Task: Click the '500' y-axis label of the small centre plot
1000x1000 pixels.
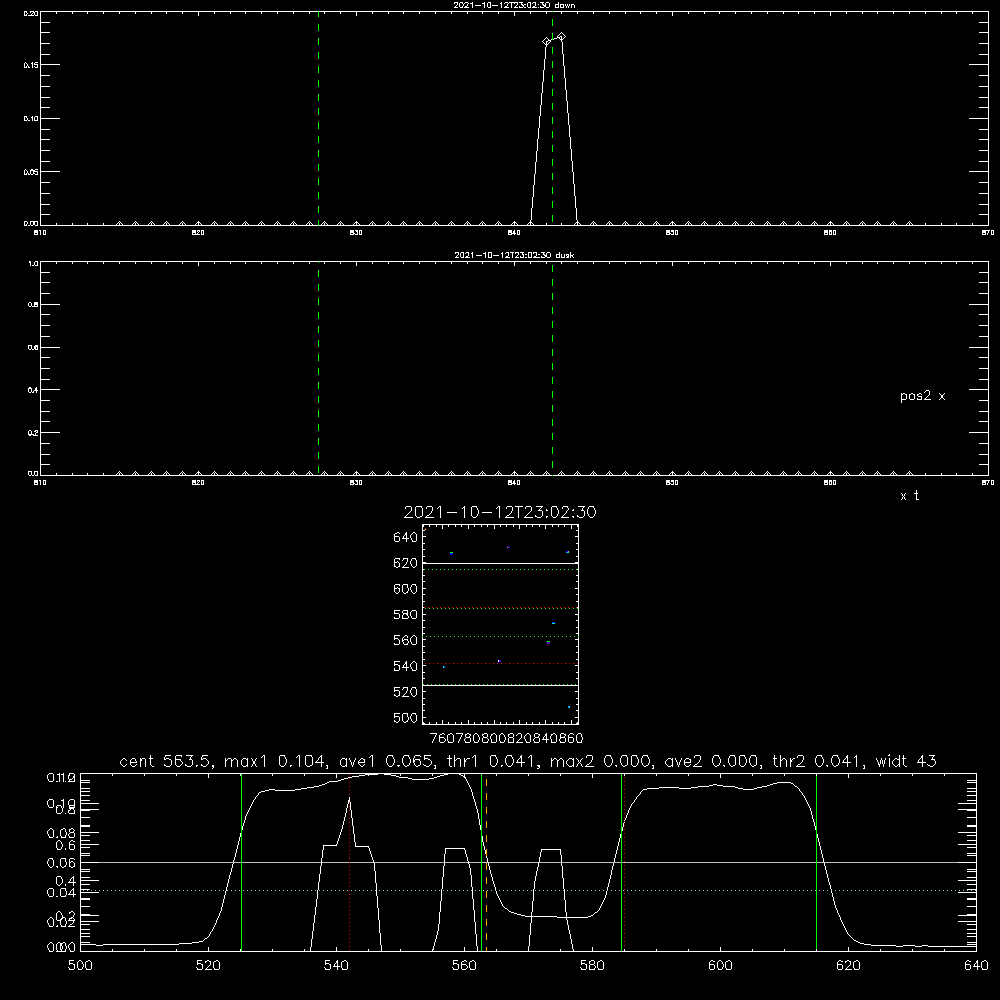Action: 406,717
